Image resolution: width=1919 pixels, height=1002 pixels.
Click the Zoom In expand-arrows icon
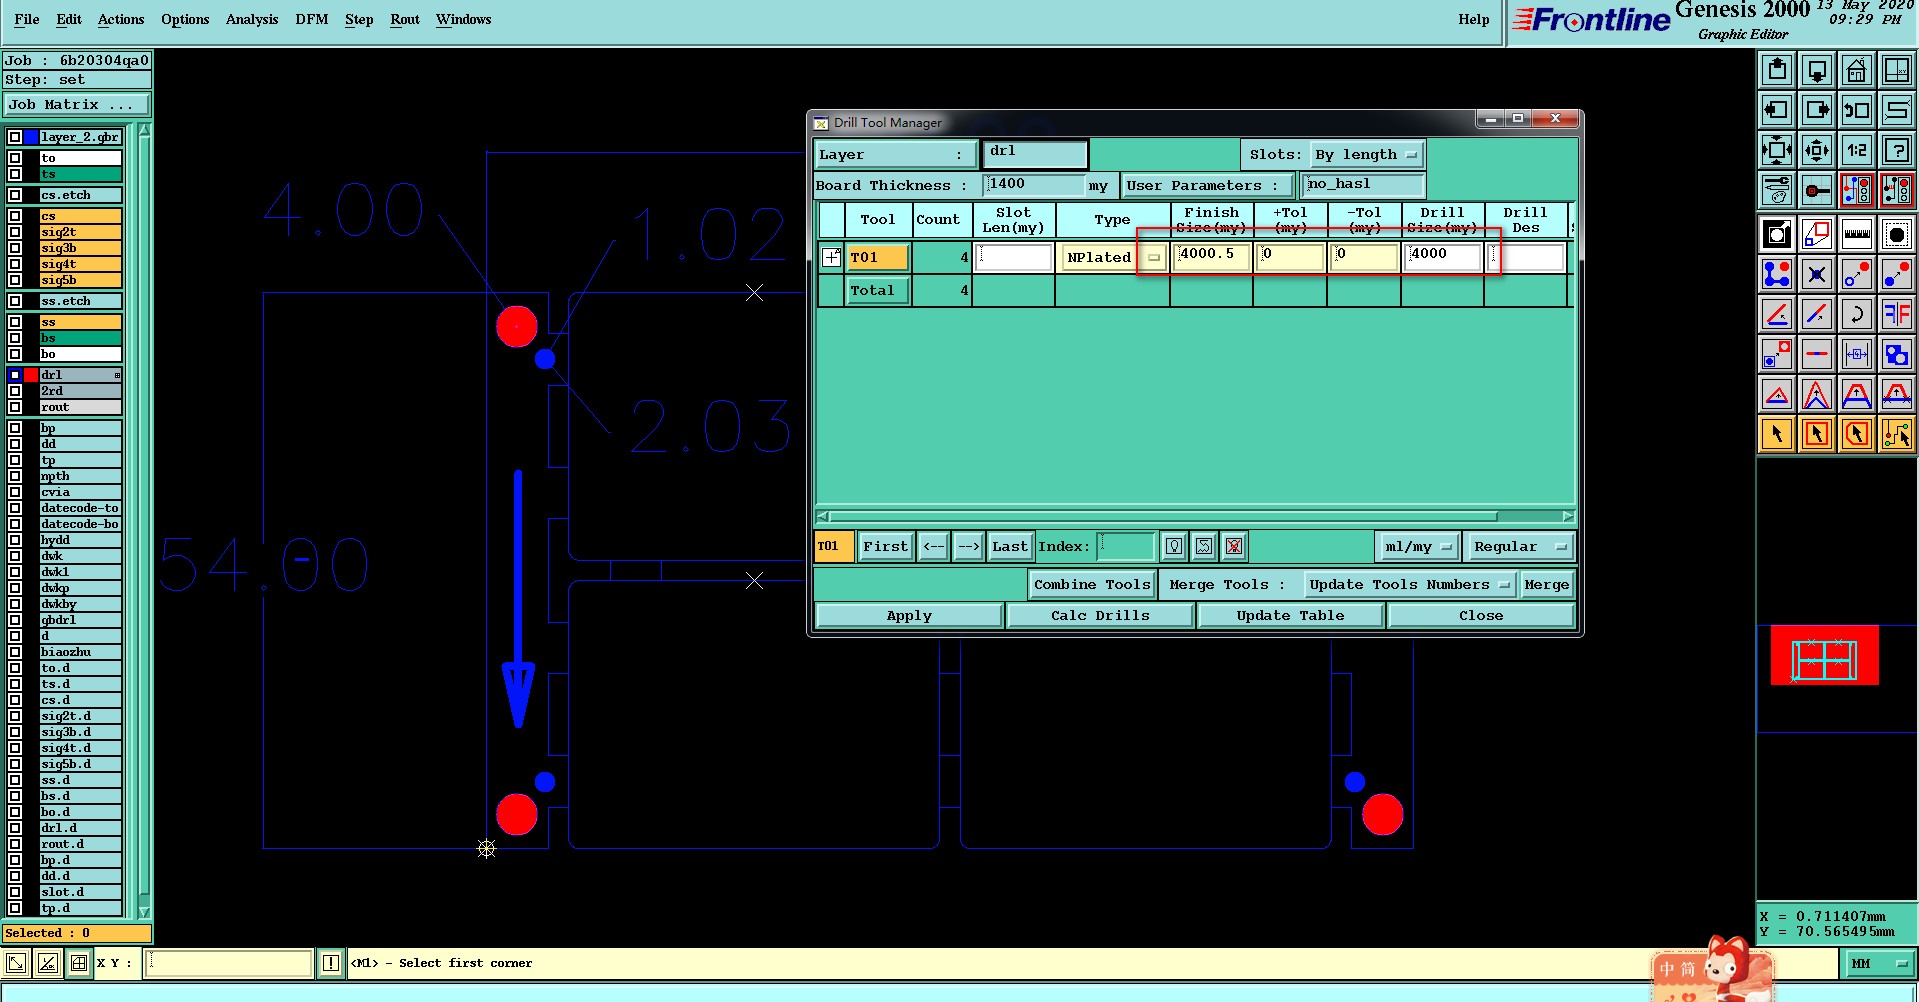pyautogui.click(x=1777, y=150)
